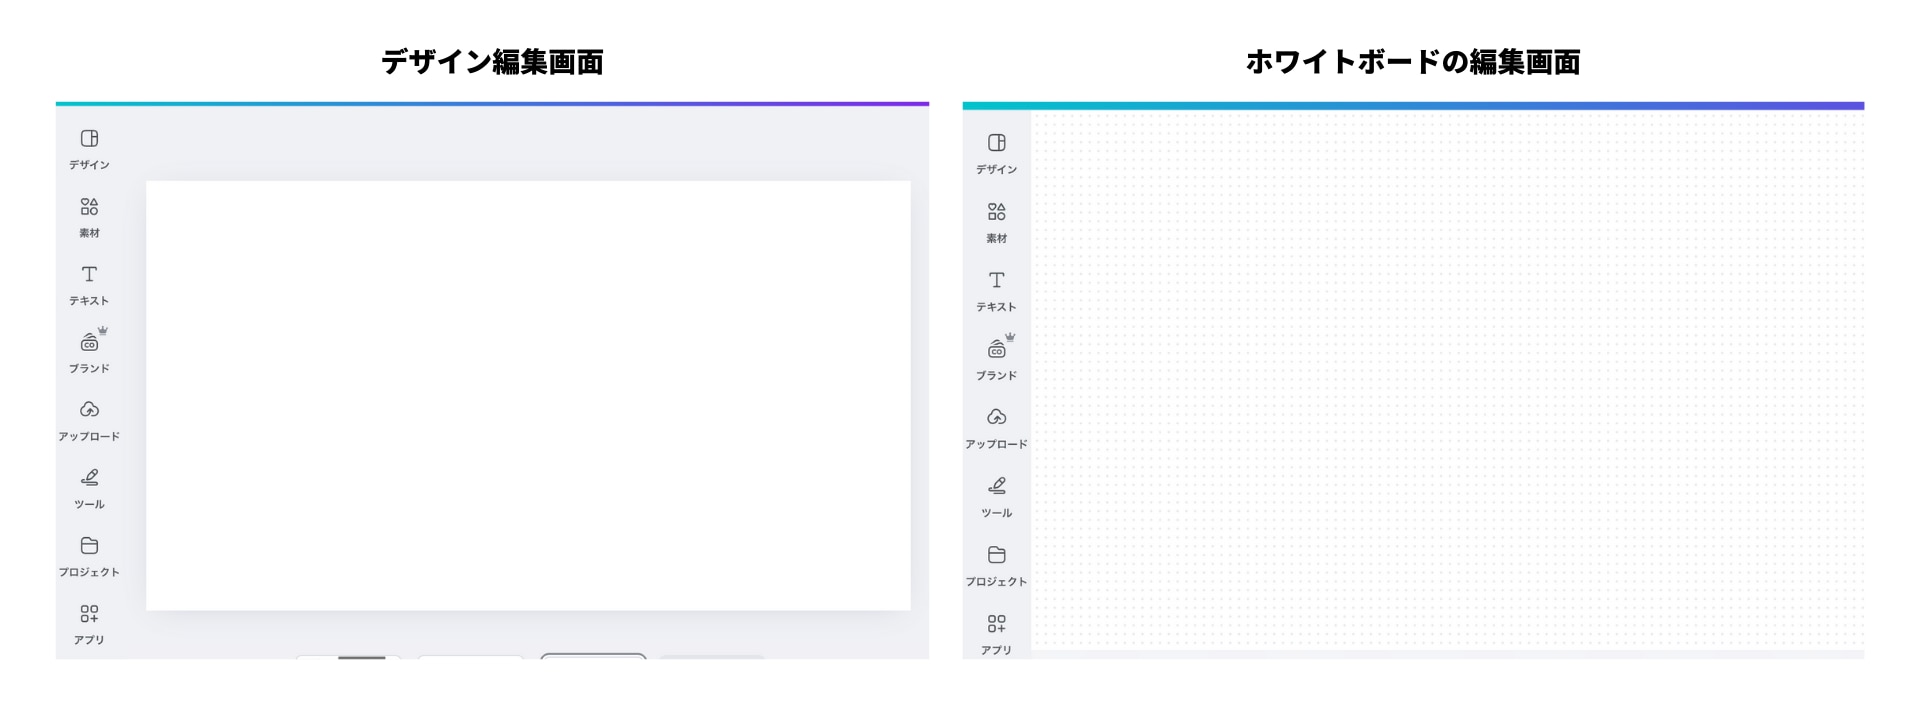This screenshot has height=707, width=1920.
Task: Select テキスト tool in the whiteboard editor
Action: [x=996, y=290]
